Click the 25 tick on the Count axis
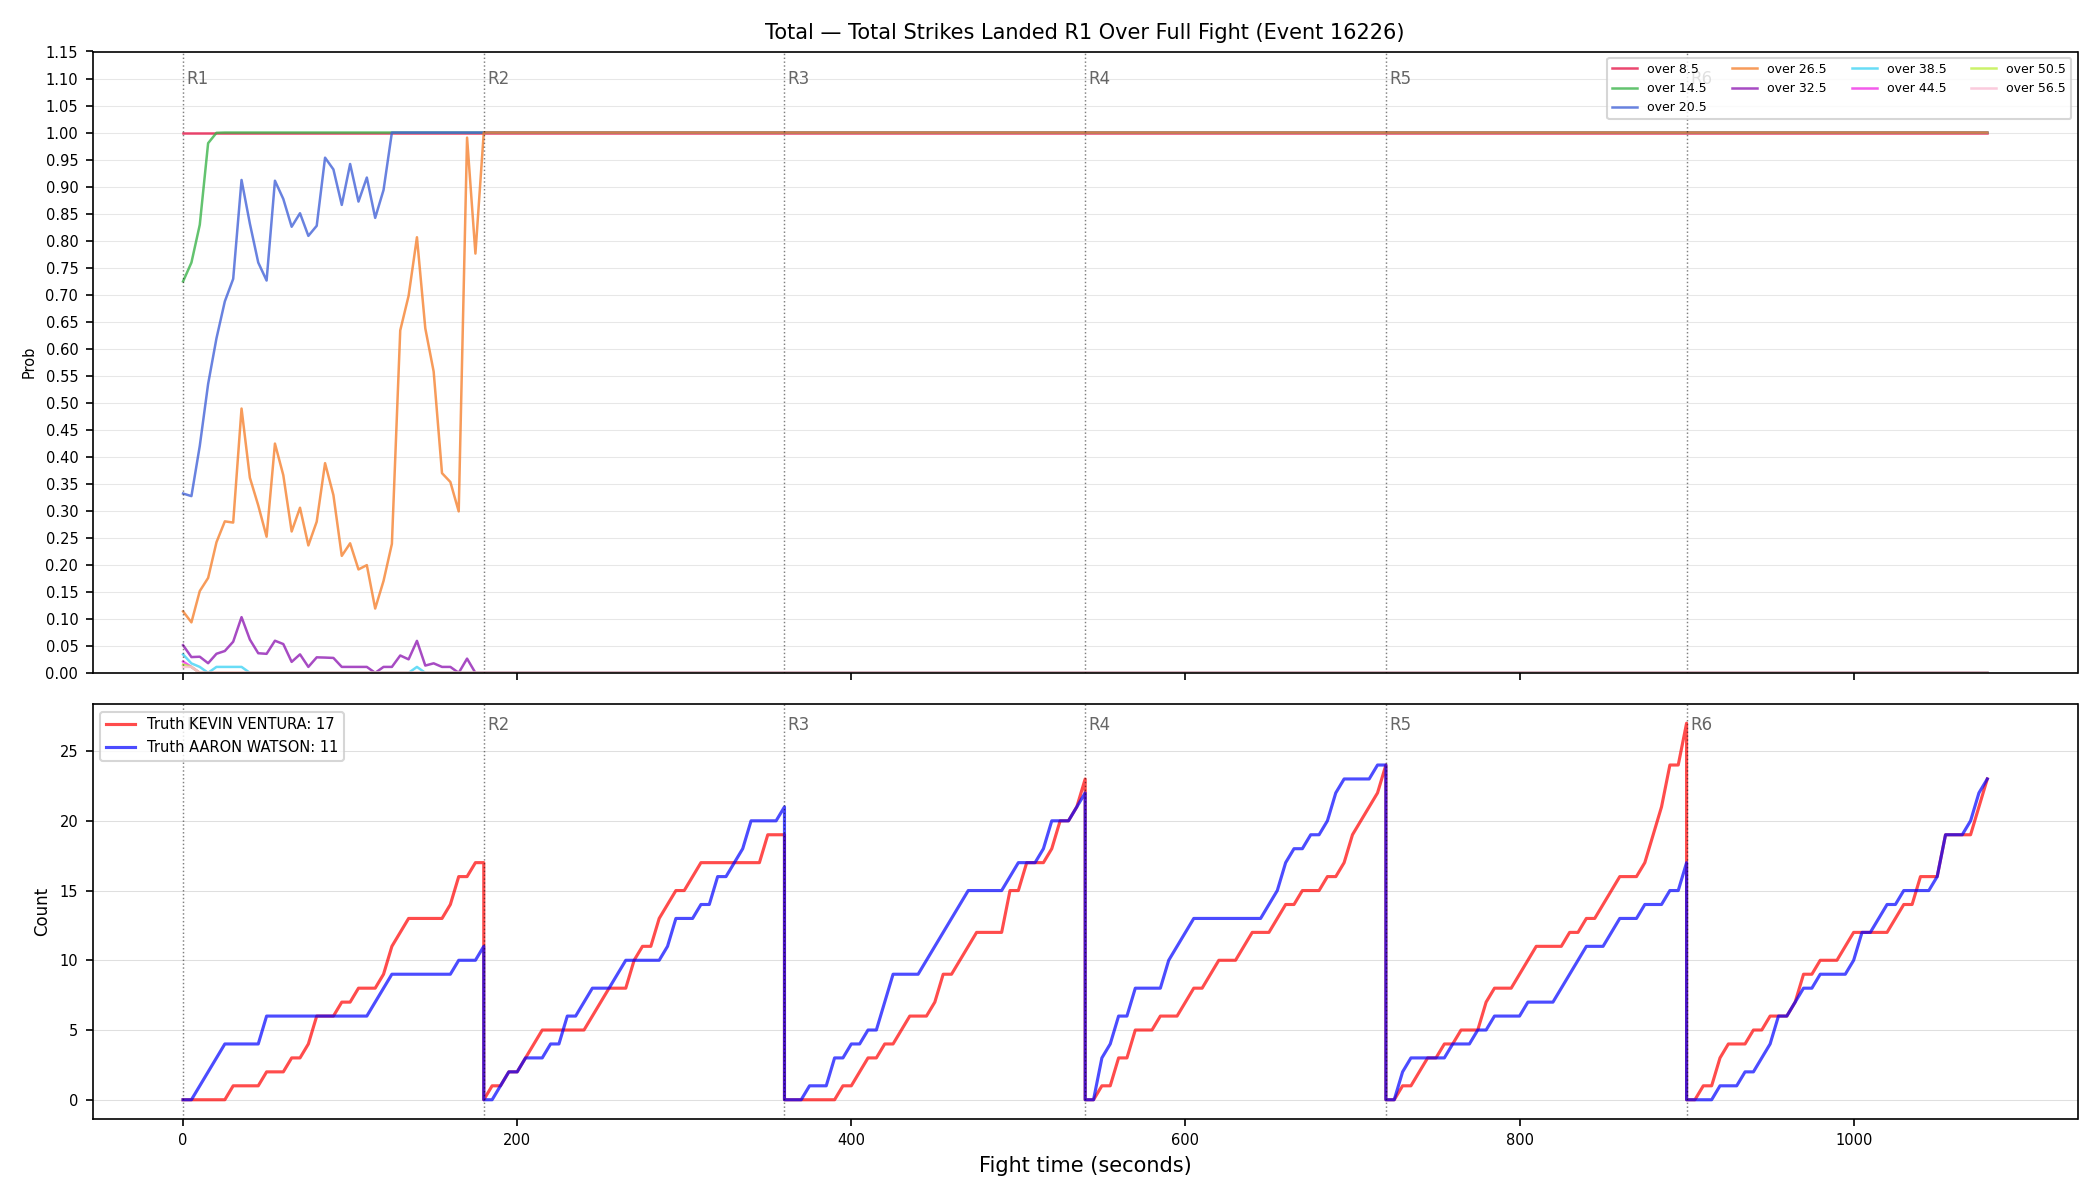This screenshot has height=1200, width=2100. [70, 752]
